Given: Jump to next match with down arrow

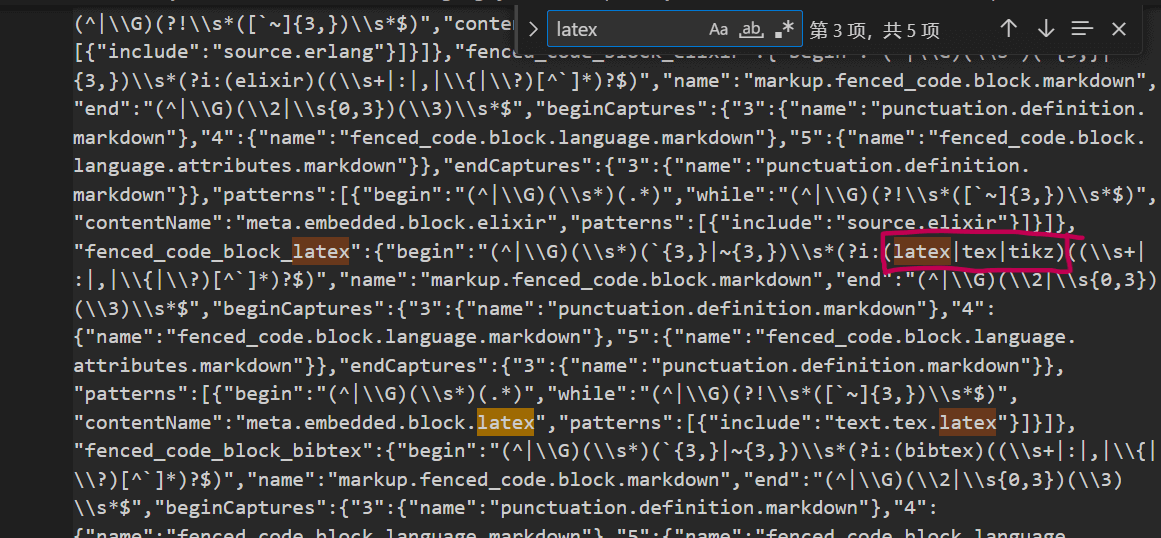Looking at the screenshot, I should [x=1045, y=30].
